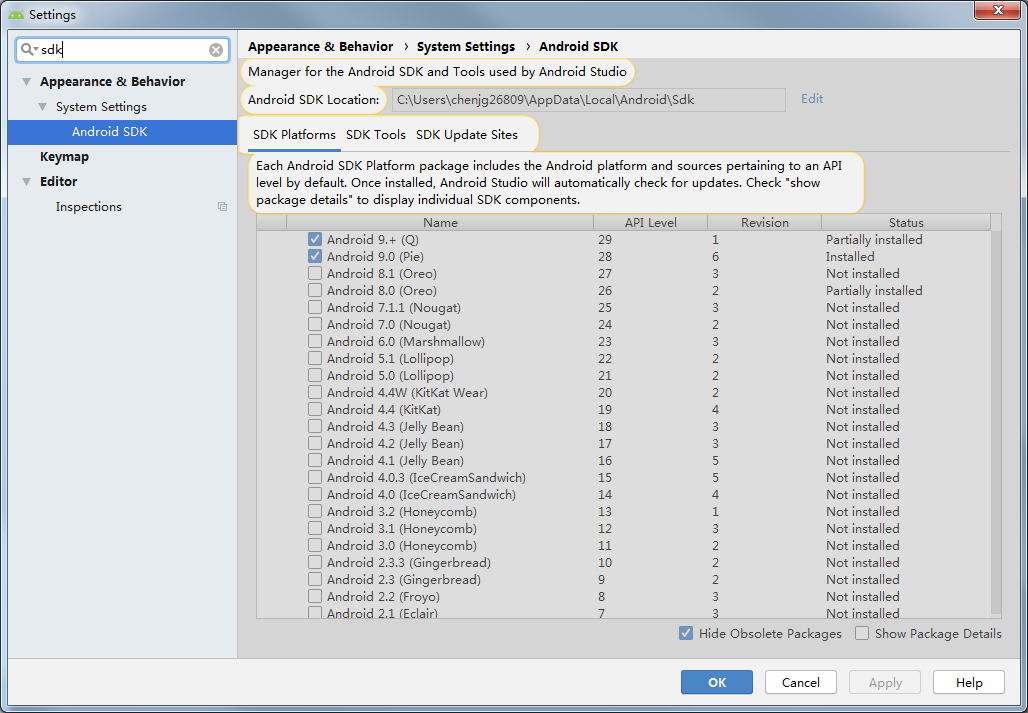Click 'Installed' status for Android 9.0 (Pie)
Viewport: 1028px width, 713px height.
click(x=850, y=256)
